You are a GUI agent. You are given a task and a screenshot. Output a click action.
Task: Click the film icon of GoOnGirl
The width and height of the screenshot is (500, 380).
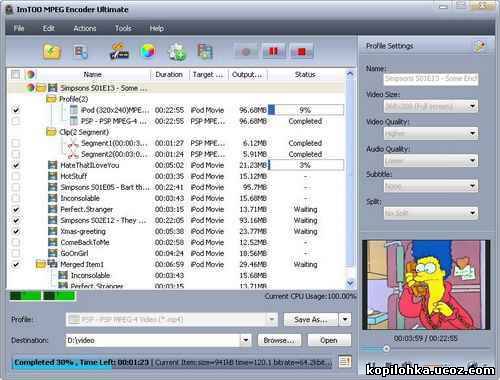click(52, 253)
